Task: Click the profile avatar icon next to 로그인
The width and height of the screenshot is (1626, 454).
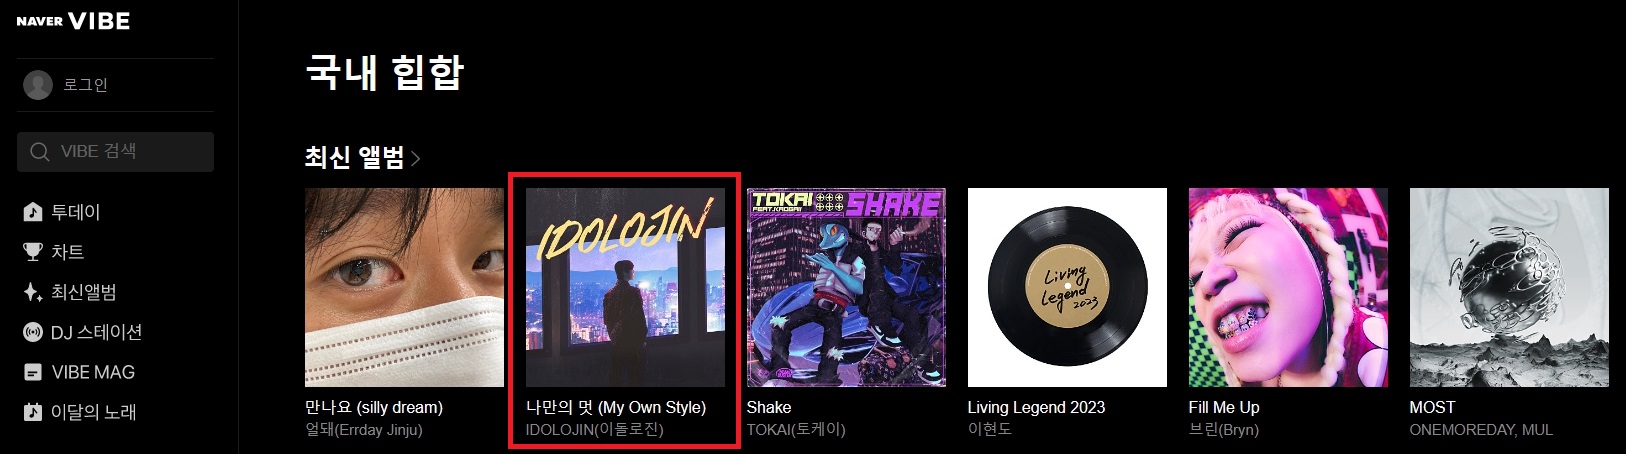Action: [x=38, y=85]
